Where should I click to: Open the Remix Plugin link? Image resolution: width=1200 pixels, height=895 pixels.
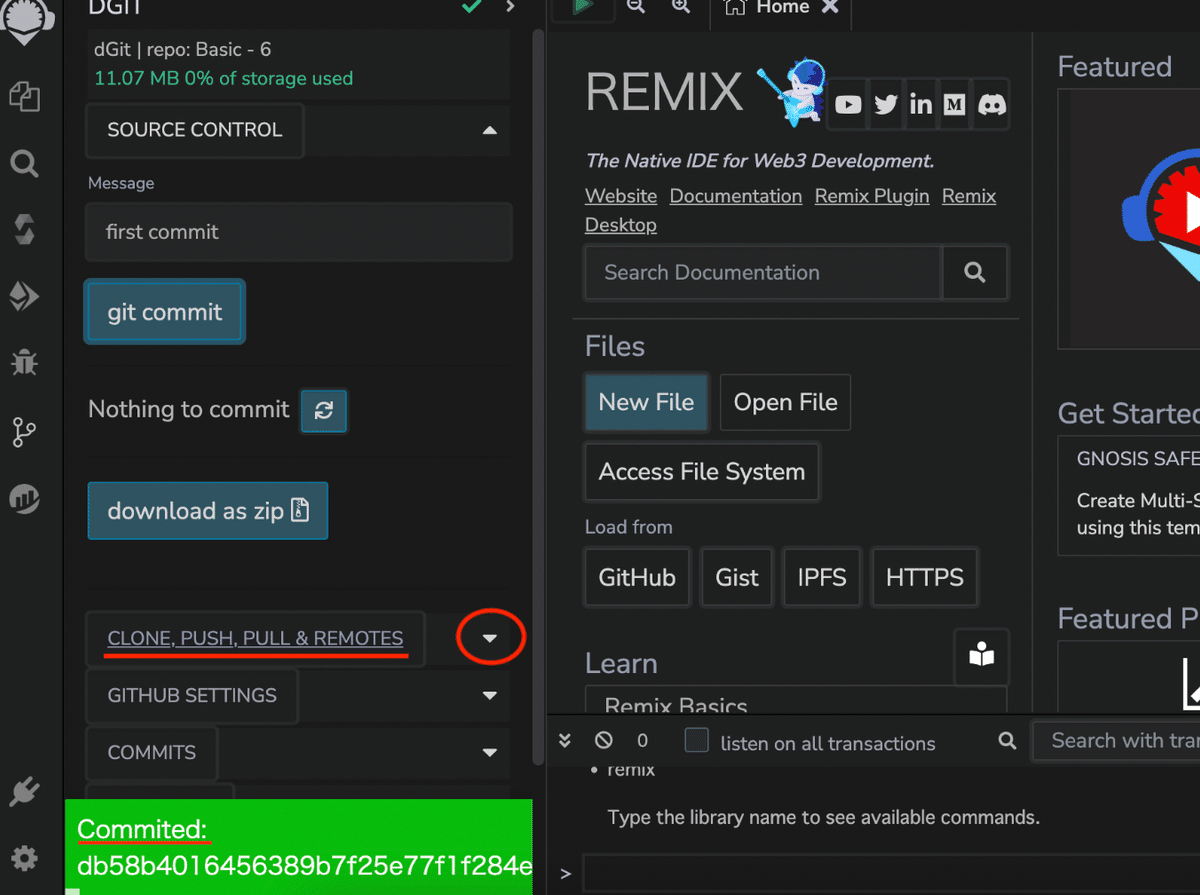click(x=872, y=196)
